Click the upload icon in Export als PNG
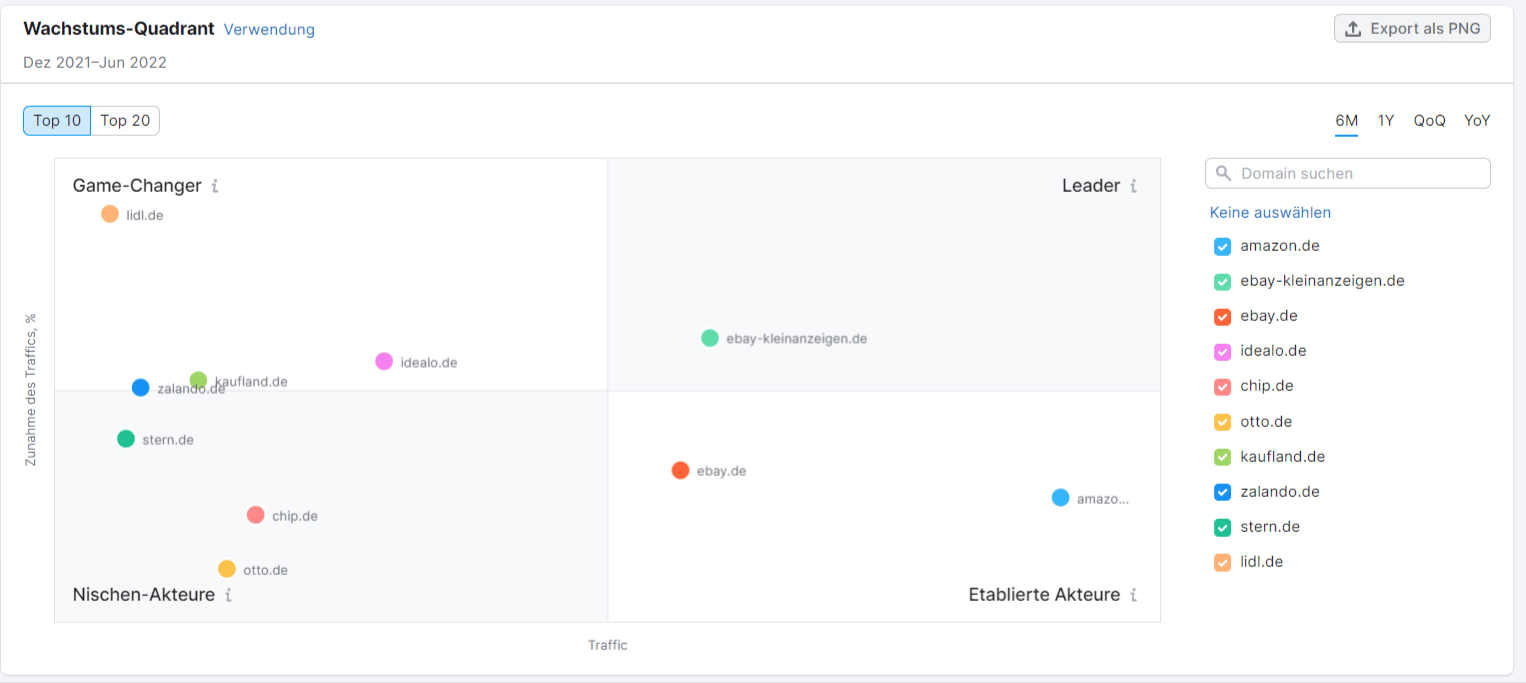 tap(1354, 28)
